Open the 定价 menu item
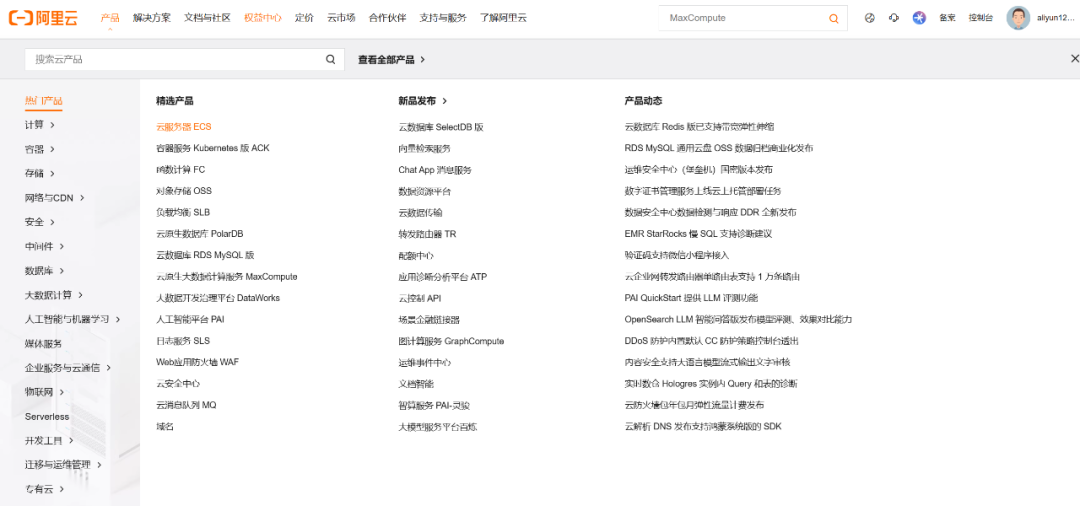Image resolution: width=1080 pixels, height=506 pixels. click(x=304, y=18)
